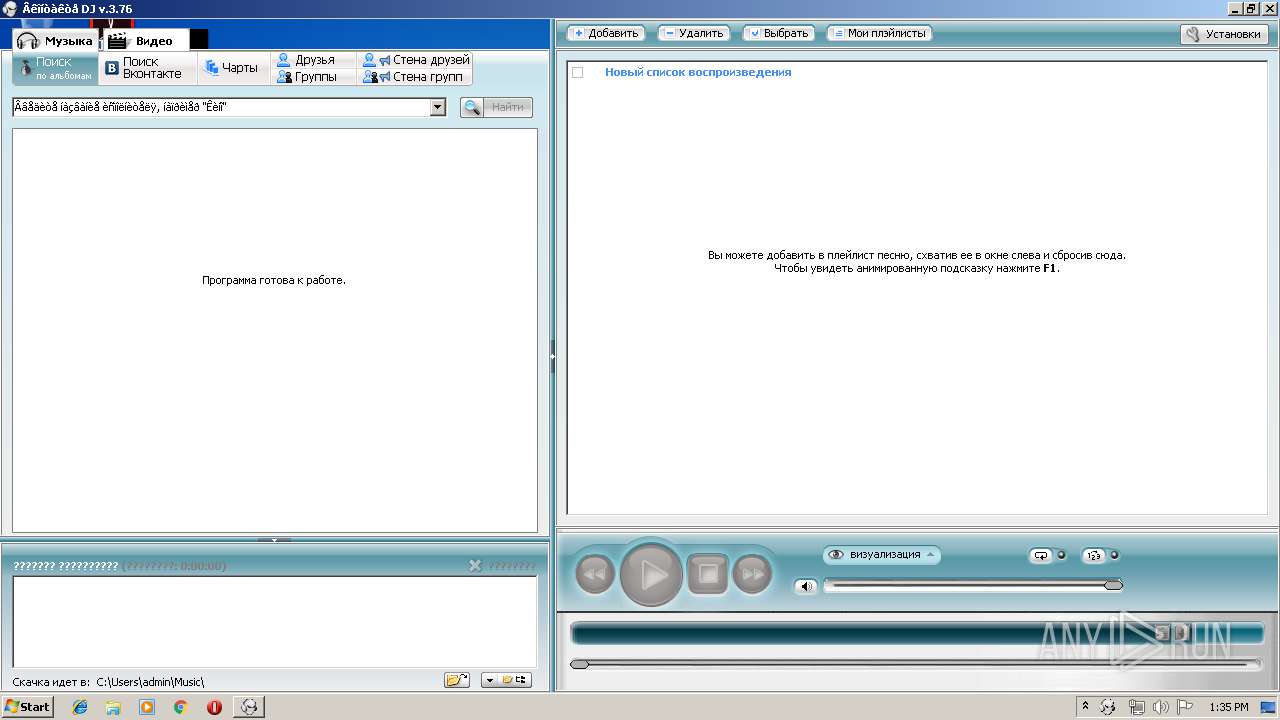Open the Чарты tab

pos(233,68)
